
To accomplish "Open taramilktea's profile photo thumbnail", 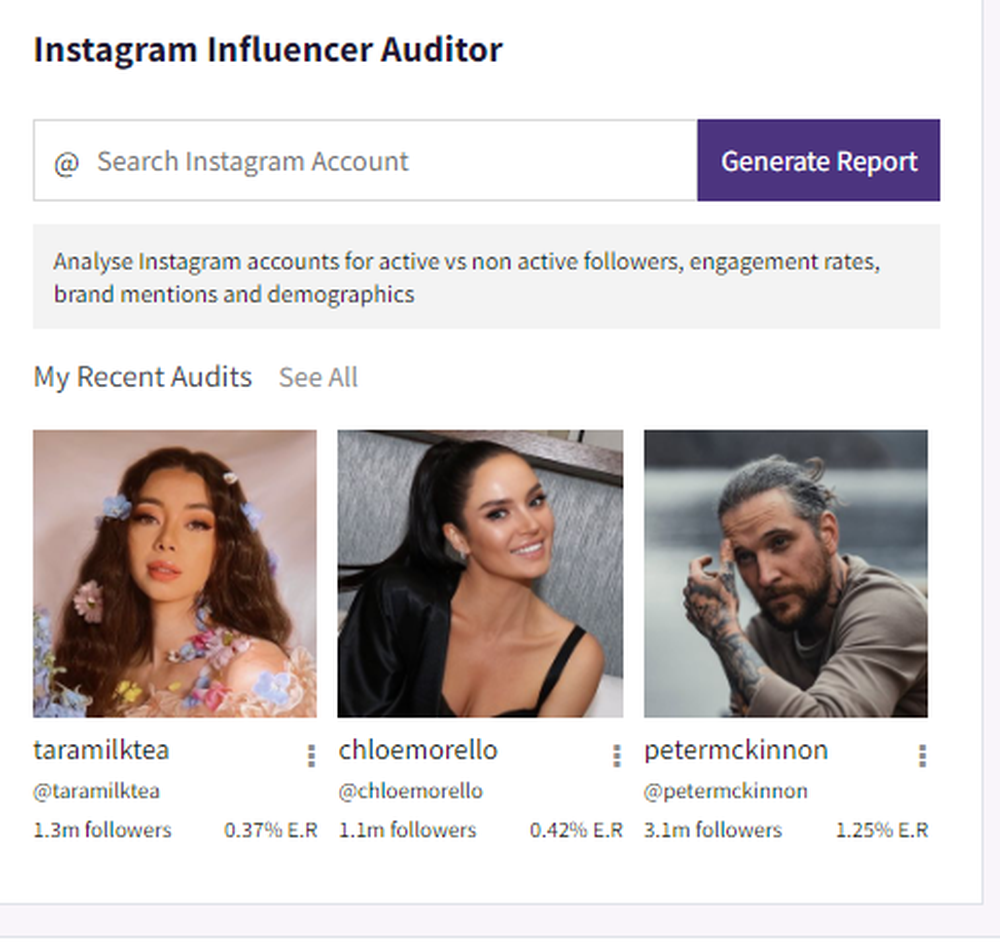I will tap(175, 573).
